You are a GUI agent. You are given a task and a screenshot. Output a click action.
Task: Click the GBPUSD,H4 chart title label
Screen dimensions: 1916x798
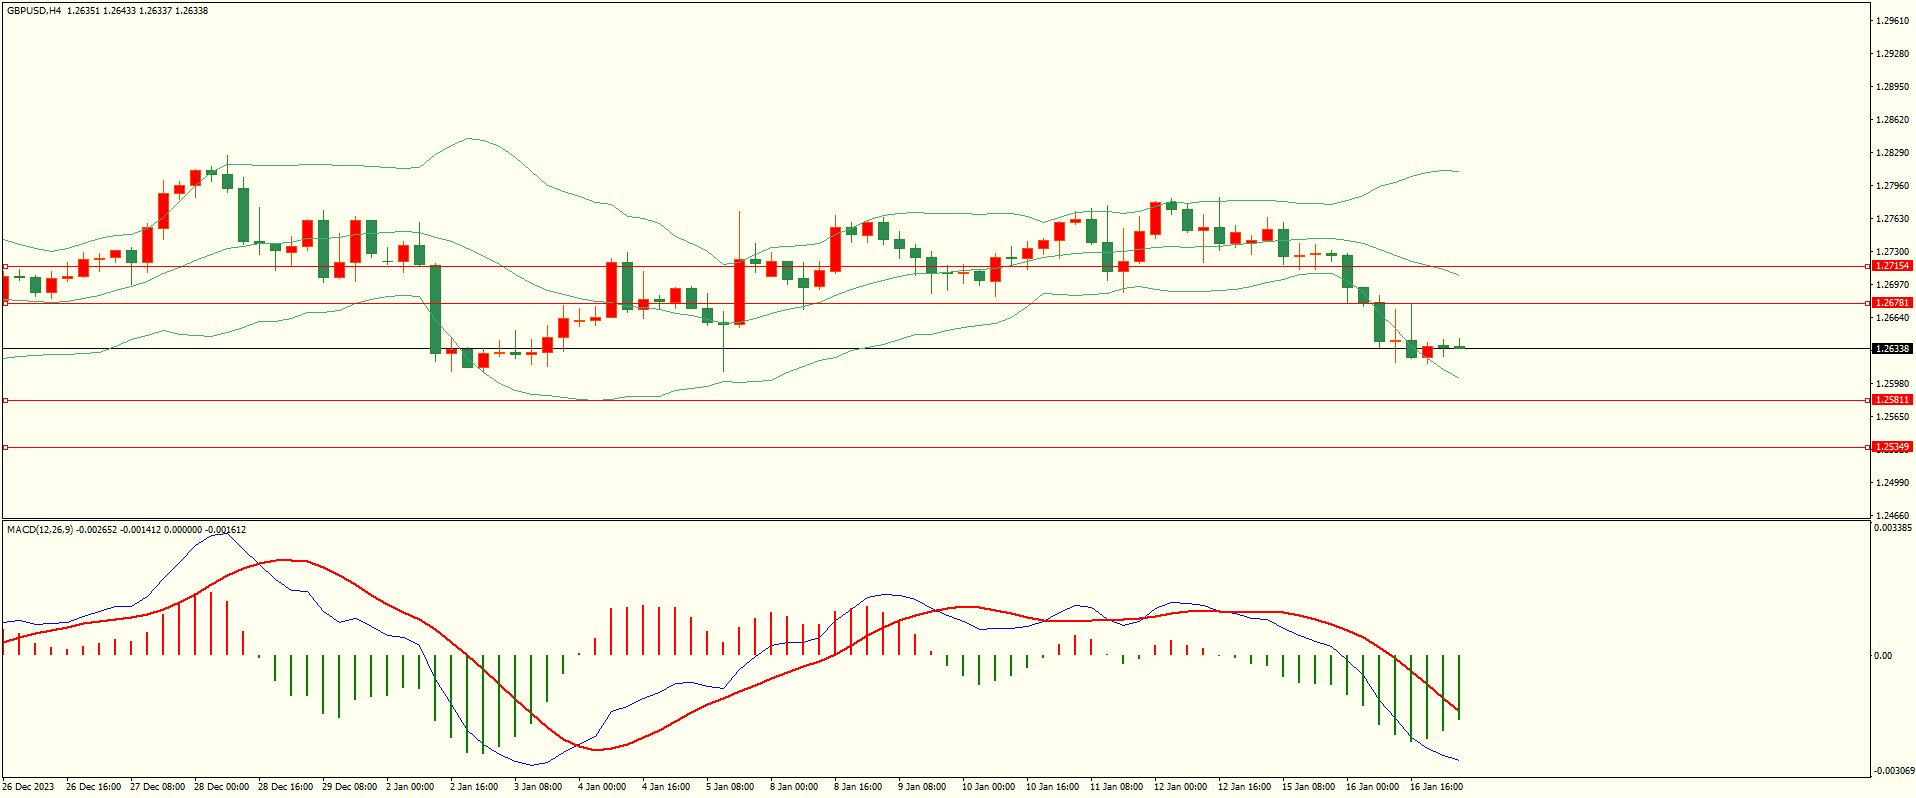click(34, 11)
